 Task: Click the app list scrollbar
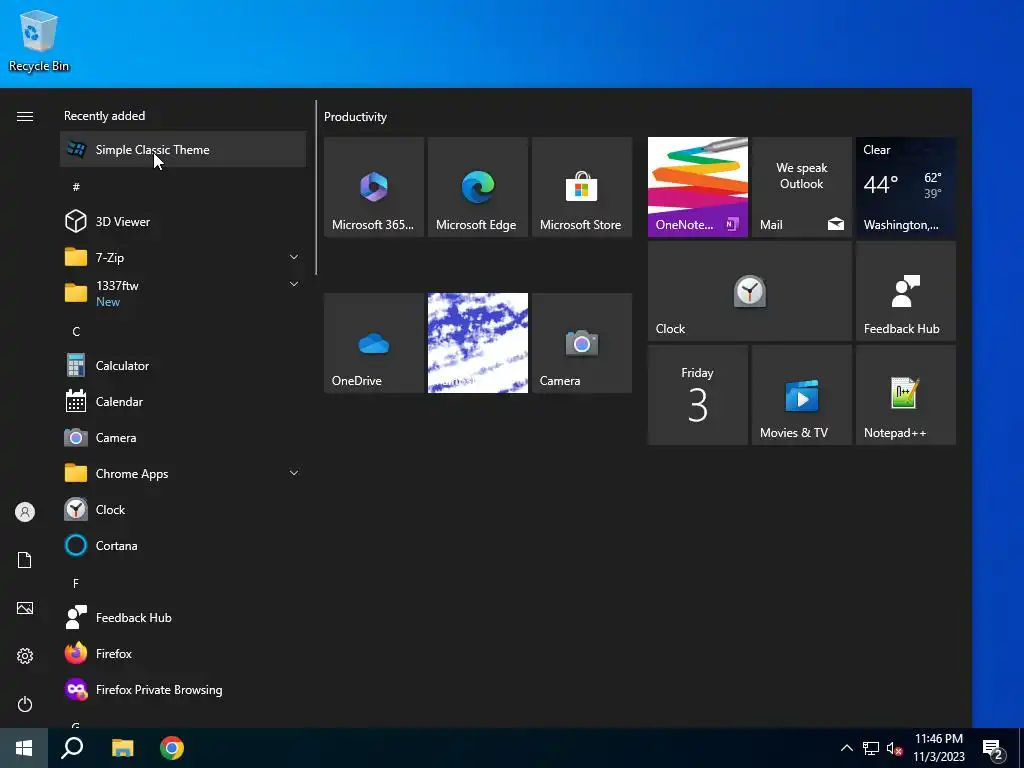[316, 187]
